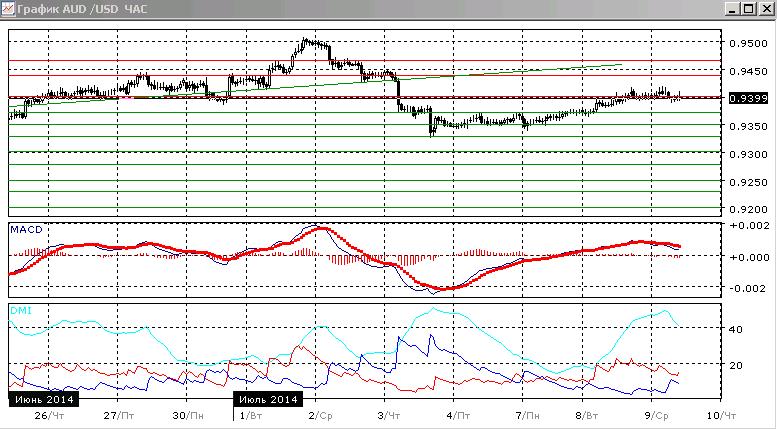Click the date label 2/Ср
The image size is (777, 430).
[x=320, y=415]
